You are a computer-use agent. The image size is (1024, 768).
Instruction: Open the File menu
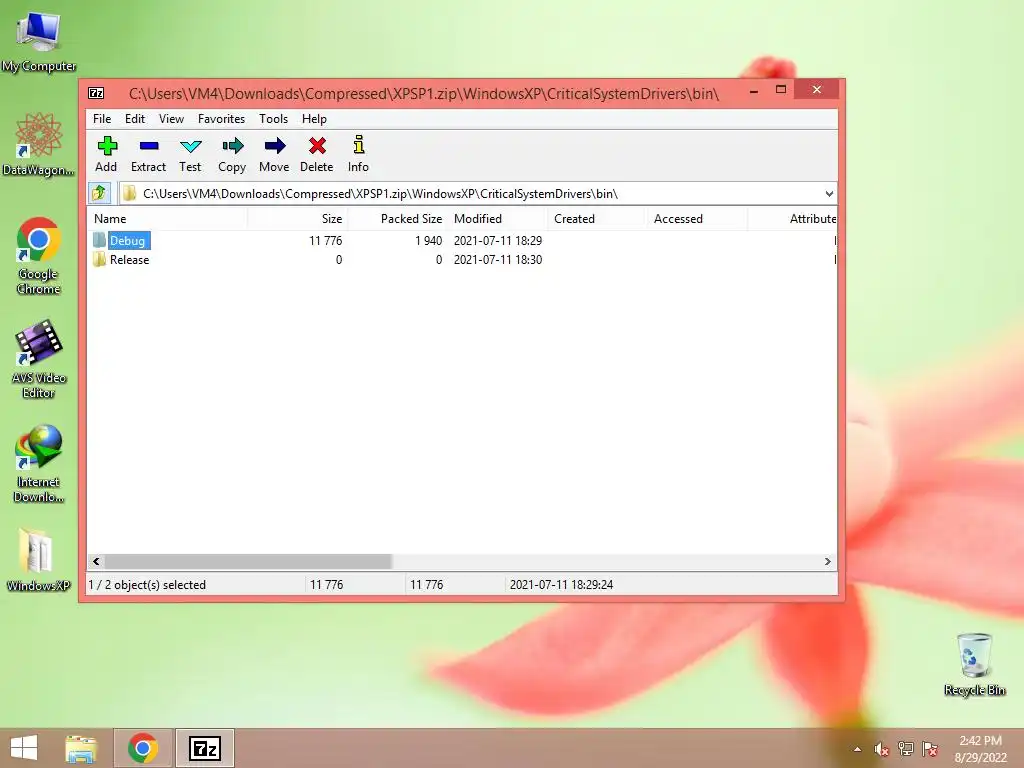pos(102,119)
